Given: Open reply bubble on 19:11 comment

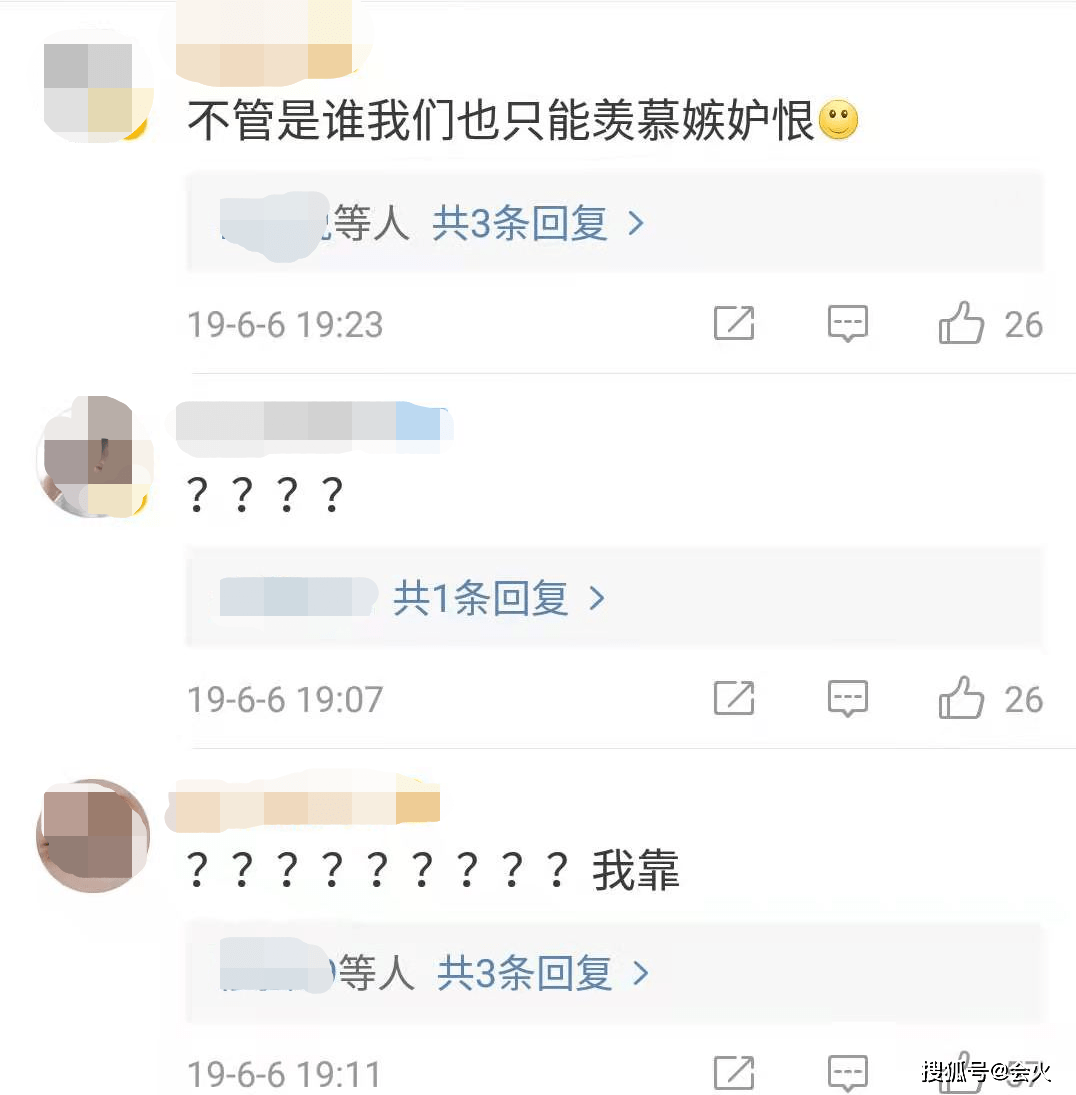Looking at the screenshot, I should [x=848, y=1073].
